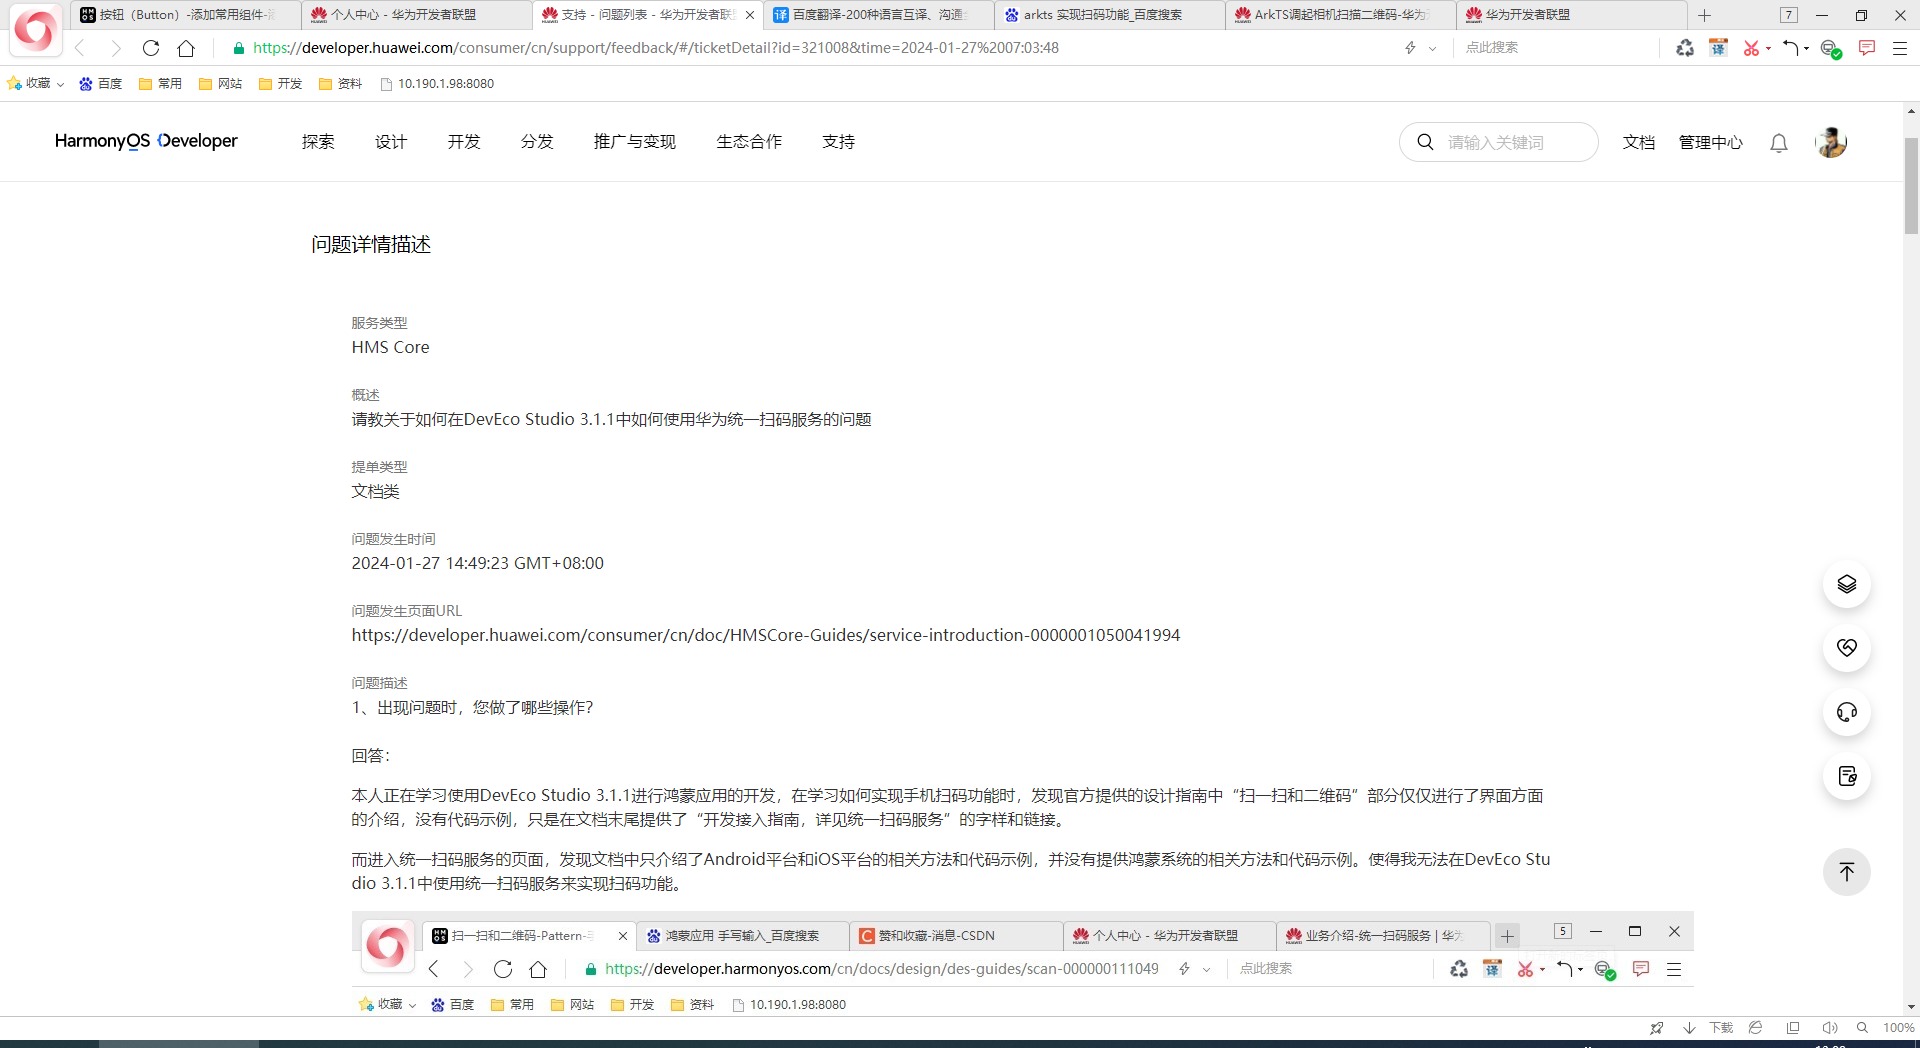This screenshot has height=1048, width=1920.
Task: Open 下载 downloads in status bar
Action: [x=1710, y=1028]
